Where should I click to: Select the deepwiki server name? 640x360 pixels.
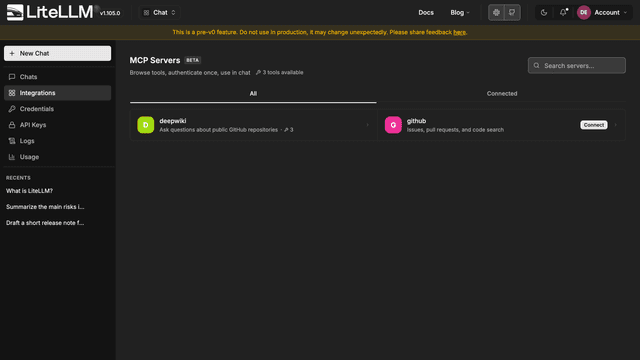173,121
